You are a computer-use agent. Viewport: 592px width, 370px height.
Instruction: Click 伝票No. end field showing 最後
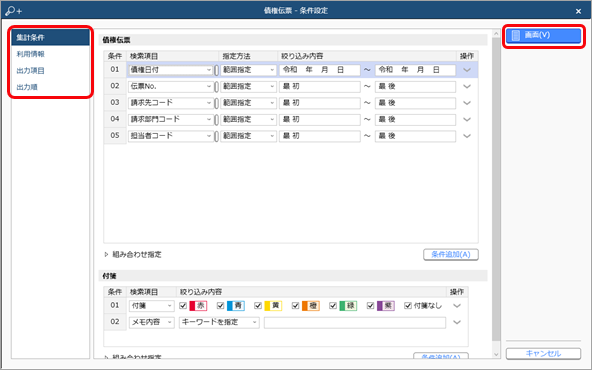(415, 86)
